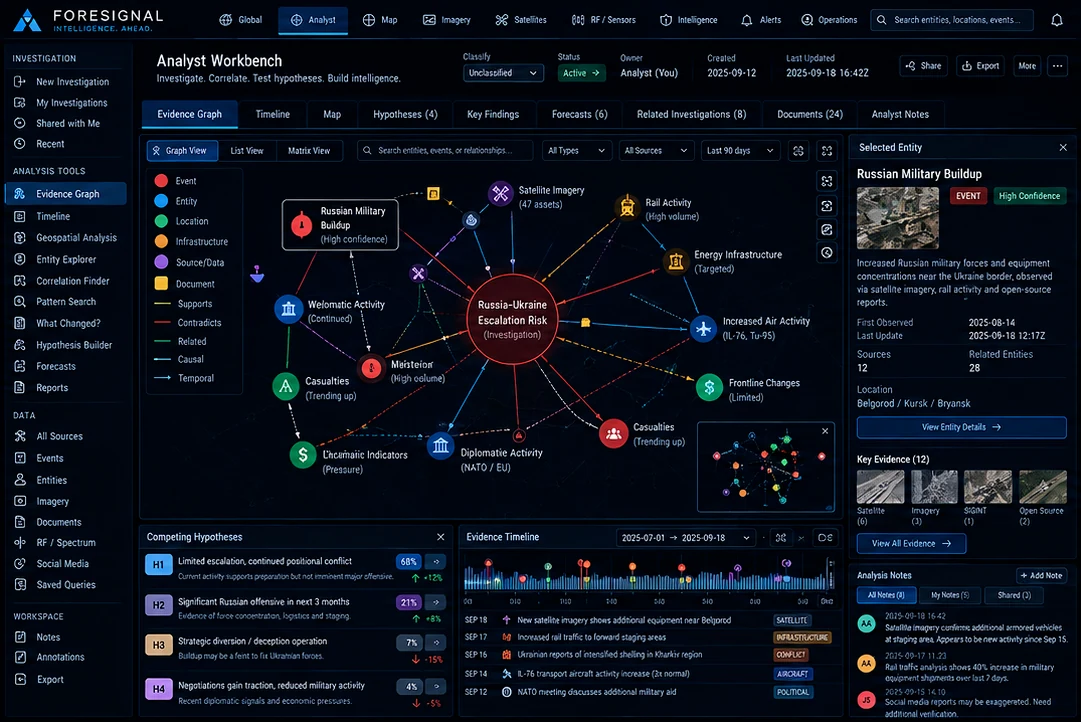Close the Selected Entity panel
The image size is (1081, 722).
(x=1062, y=148)
